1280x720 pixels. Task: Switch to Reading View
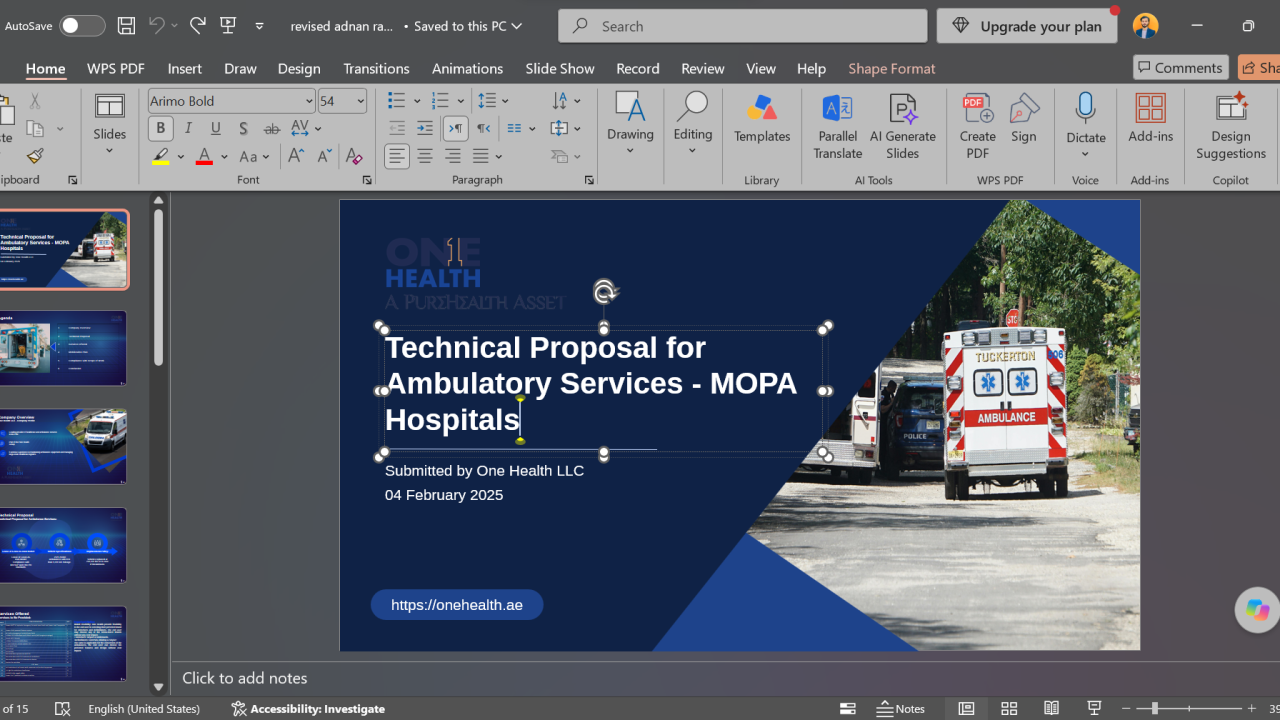tap(1051, 708)
